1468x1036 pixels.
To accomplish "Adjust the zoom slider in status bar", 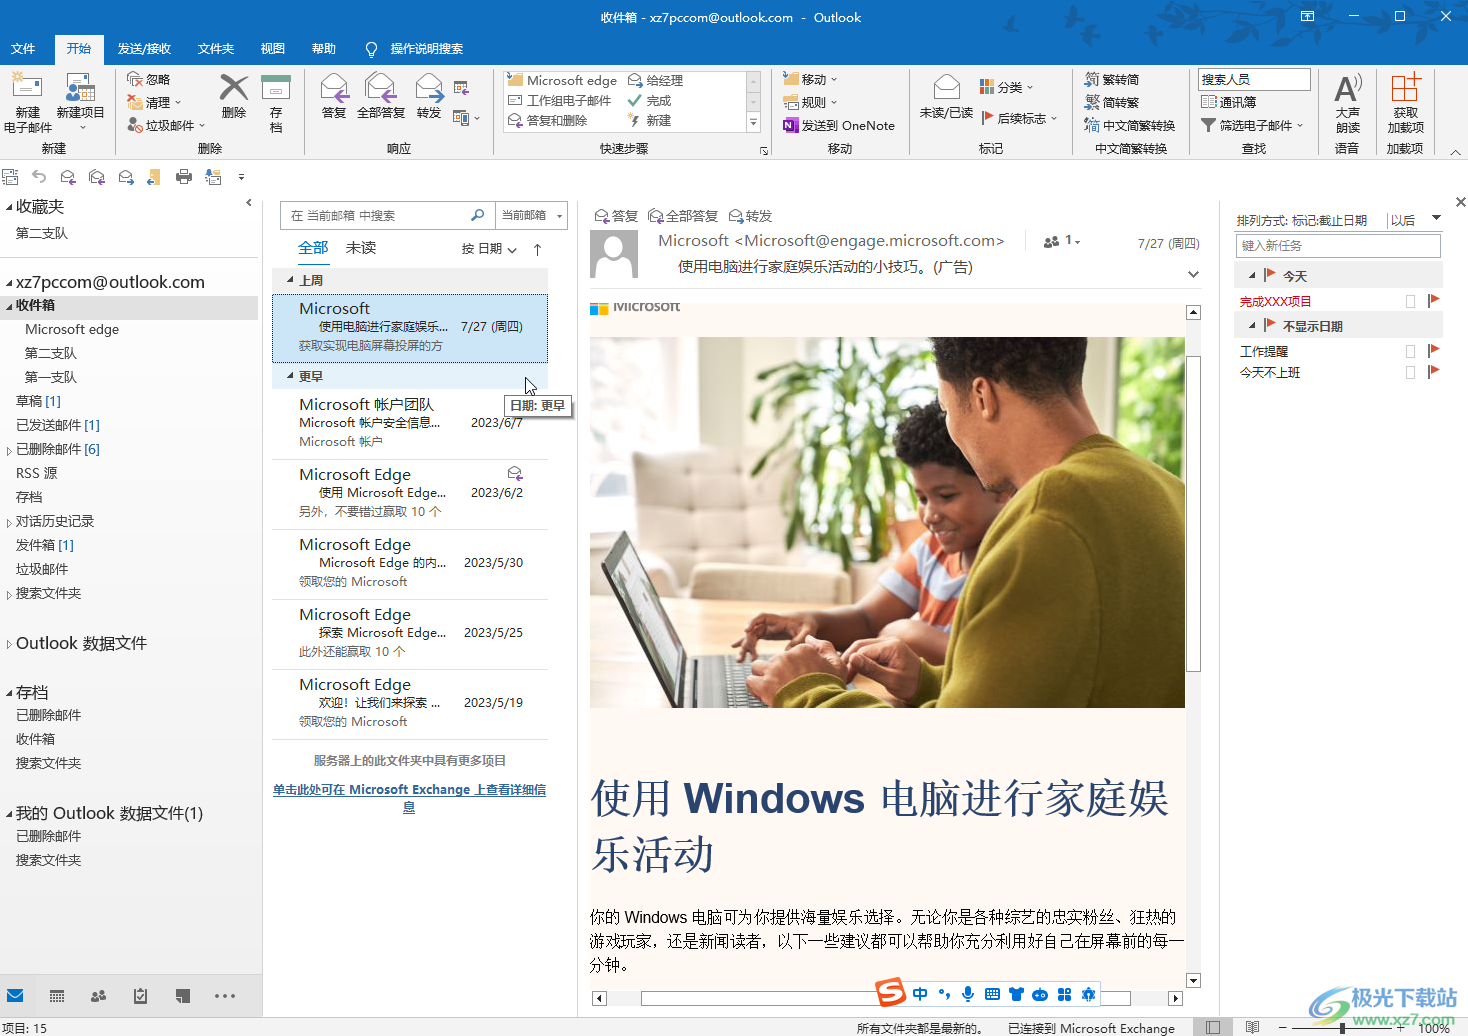I will click(x=1343, y=1027).
